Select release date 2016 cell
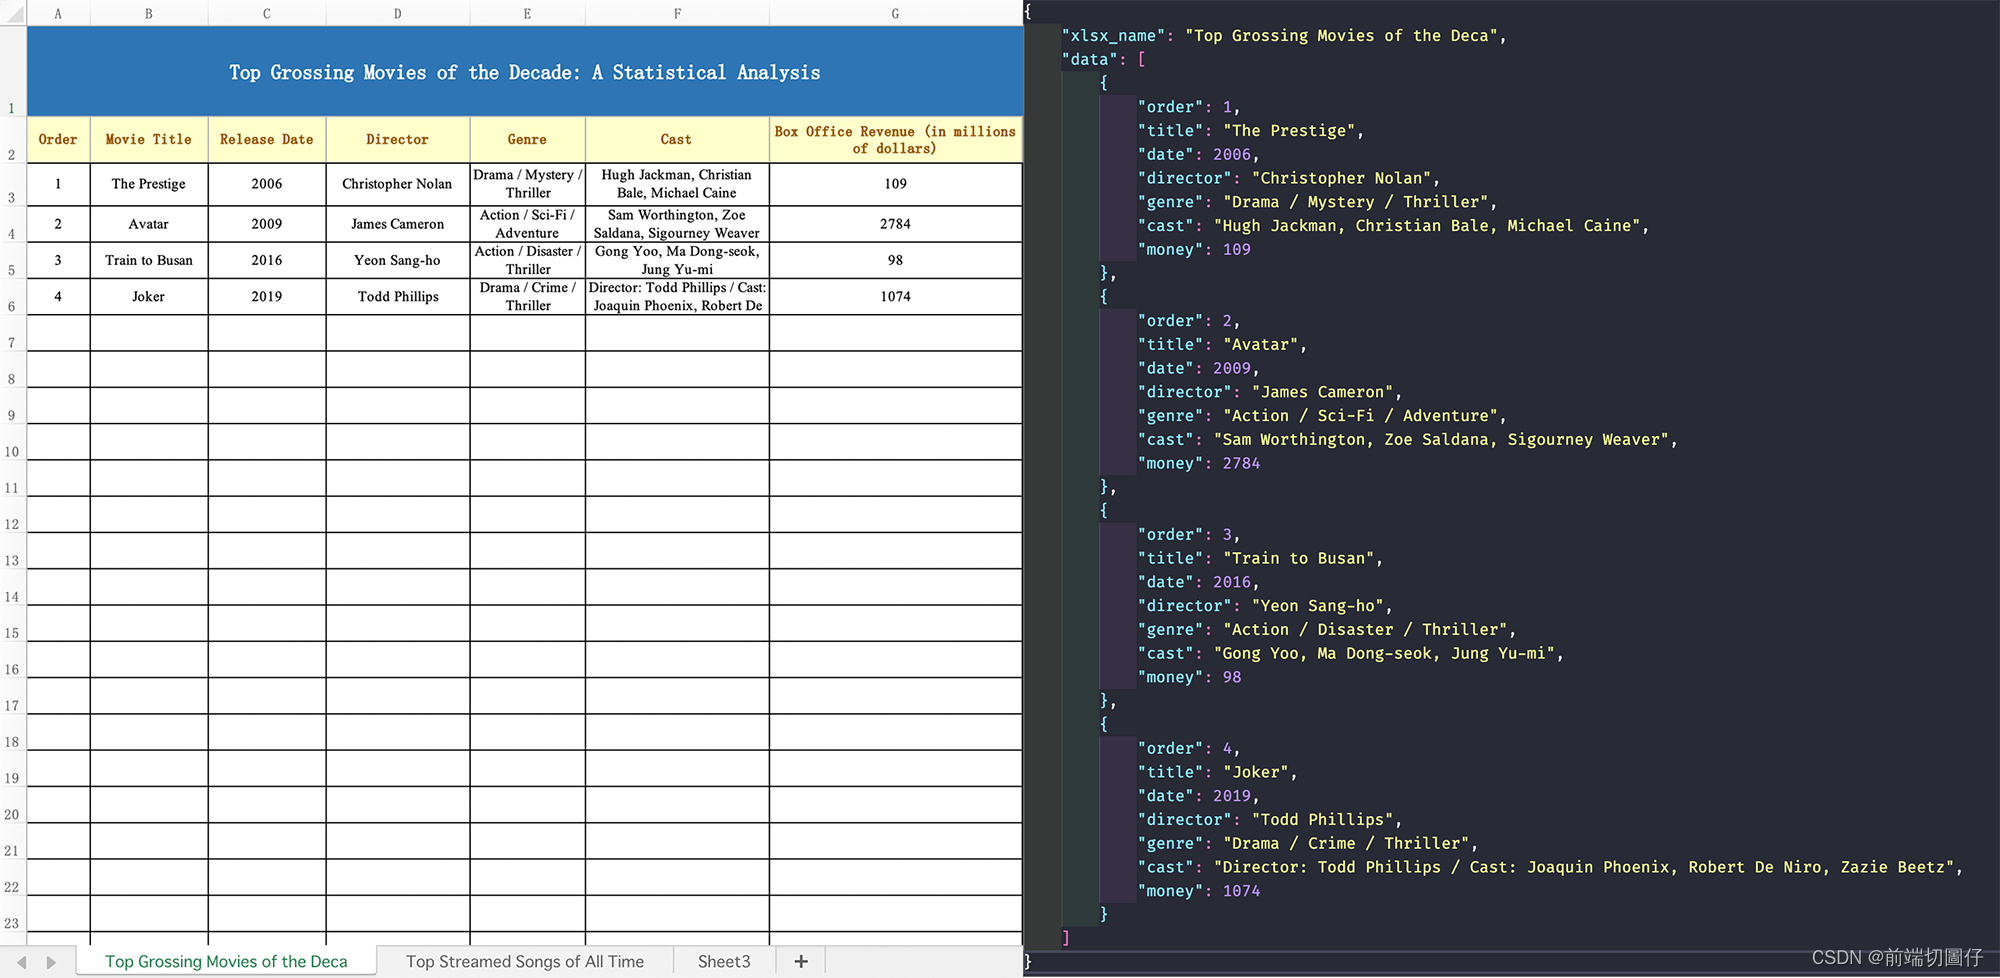Image resolution: width=2000 pixels, height=978 pixels. click(x=267, y=260)
